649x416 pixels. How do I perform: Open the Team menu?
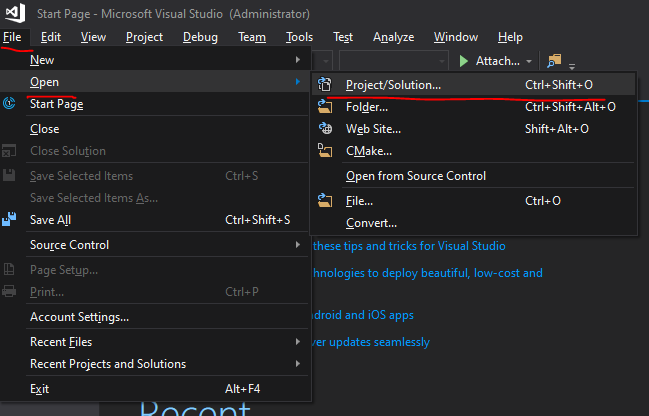(x=252, y=37)
